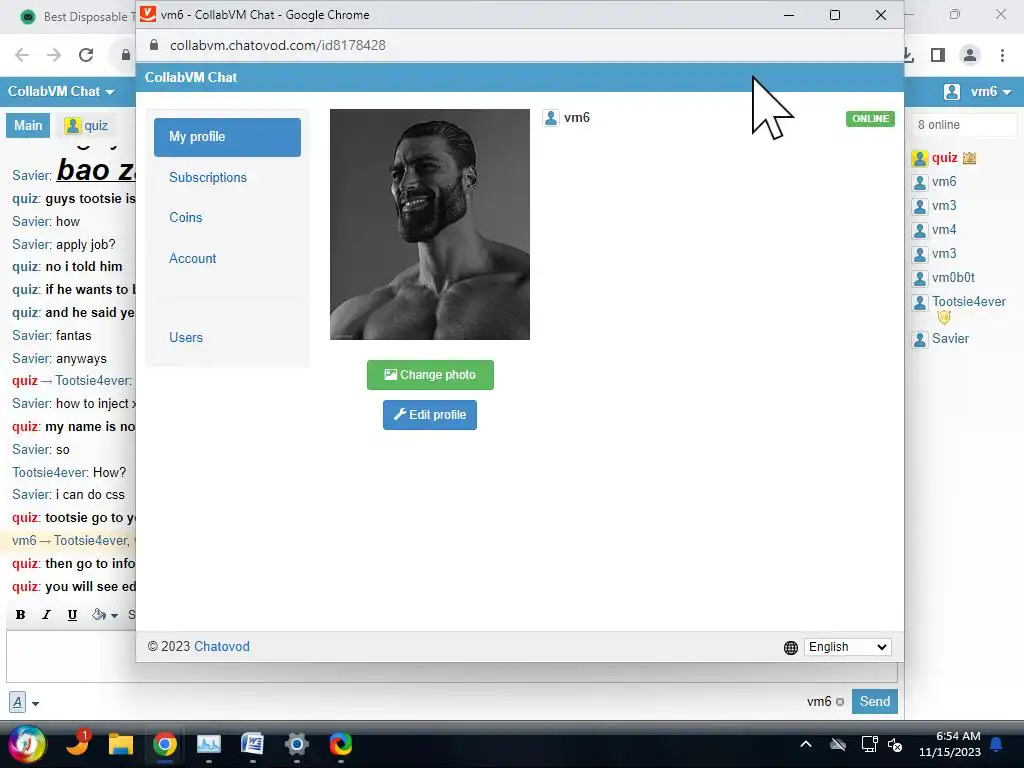Click the Start orb button
Viewport: 1024px width, 768px height.
point(27,744)
